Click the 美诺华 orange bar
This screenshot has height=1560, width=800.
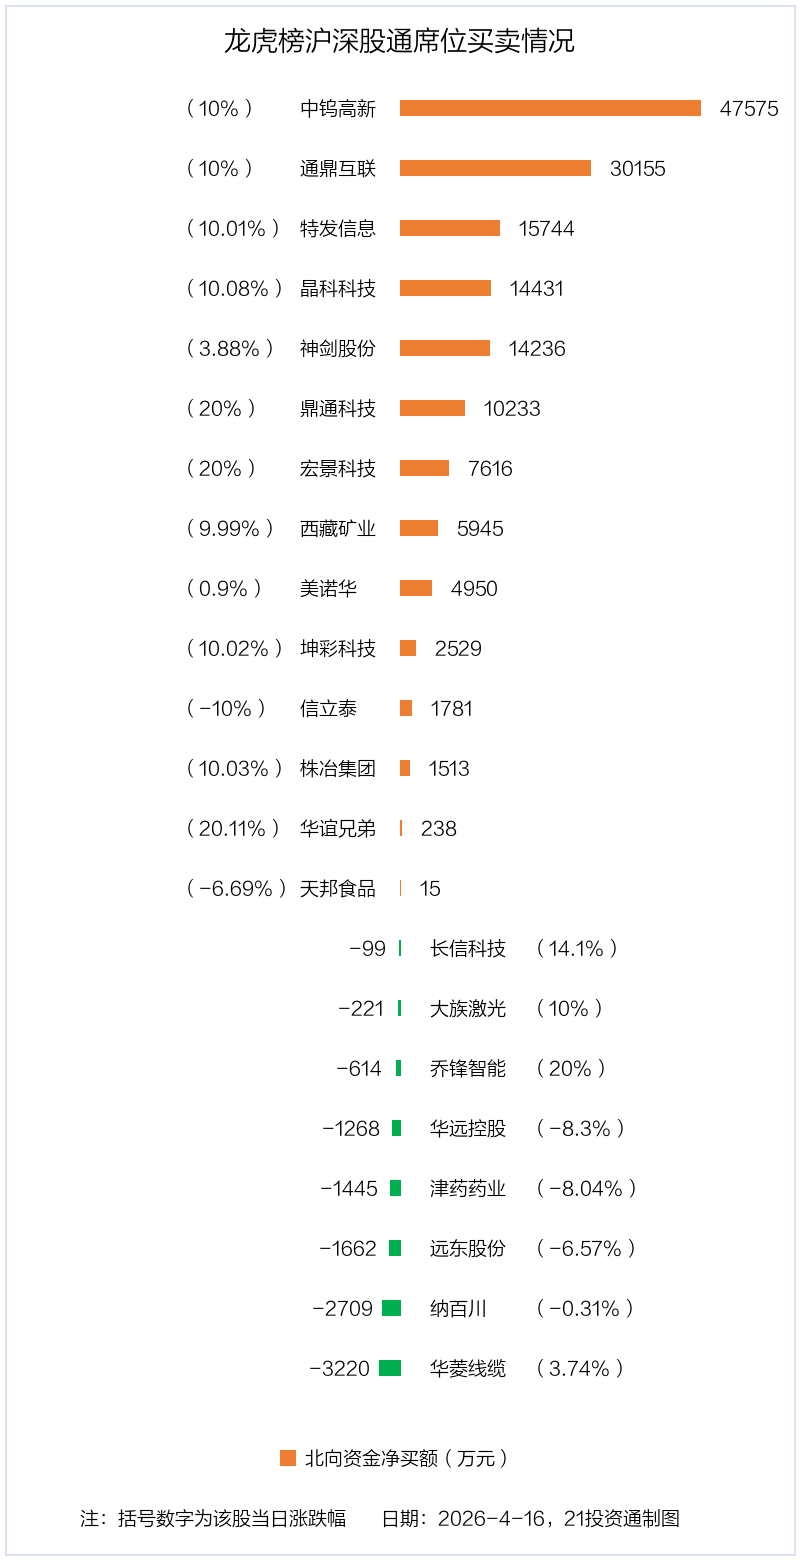pos(416,588)
